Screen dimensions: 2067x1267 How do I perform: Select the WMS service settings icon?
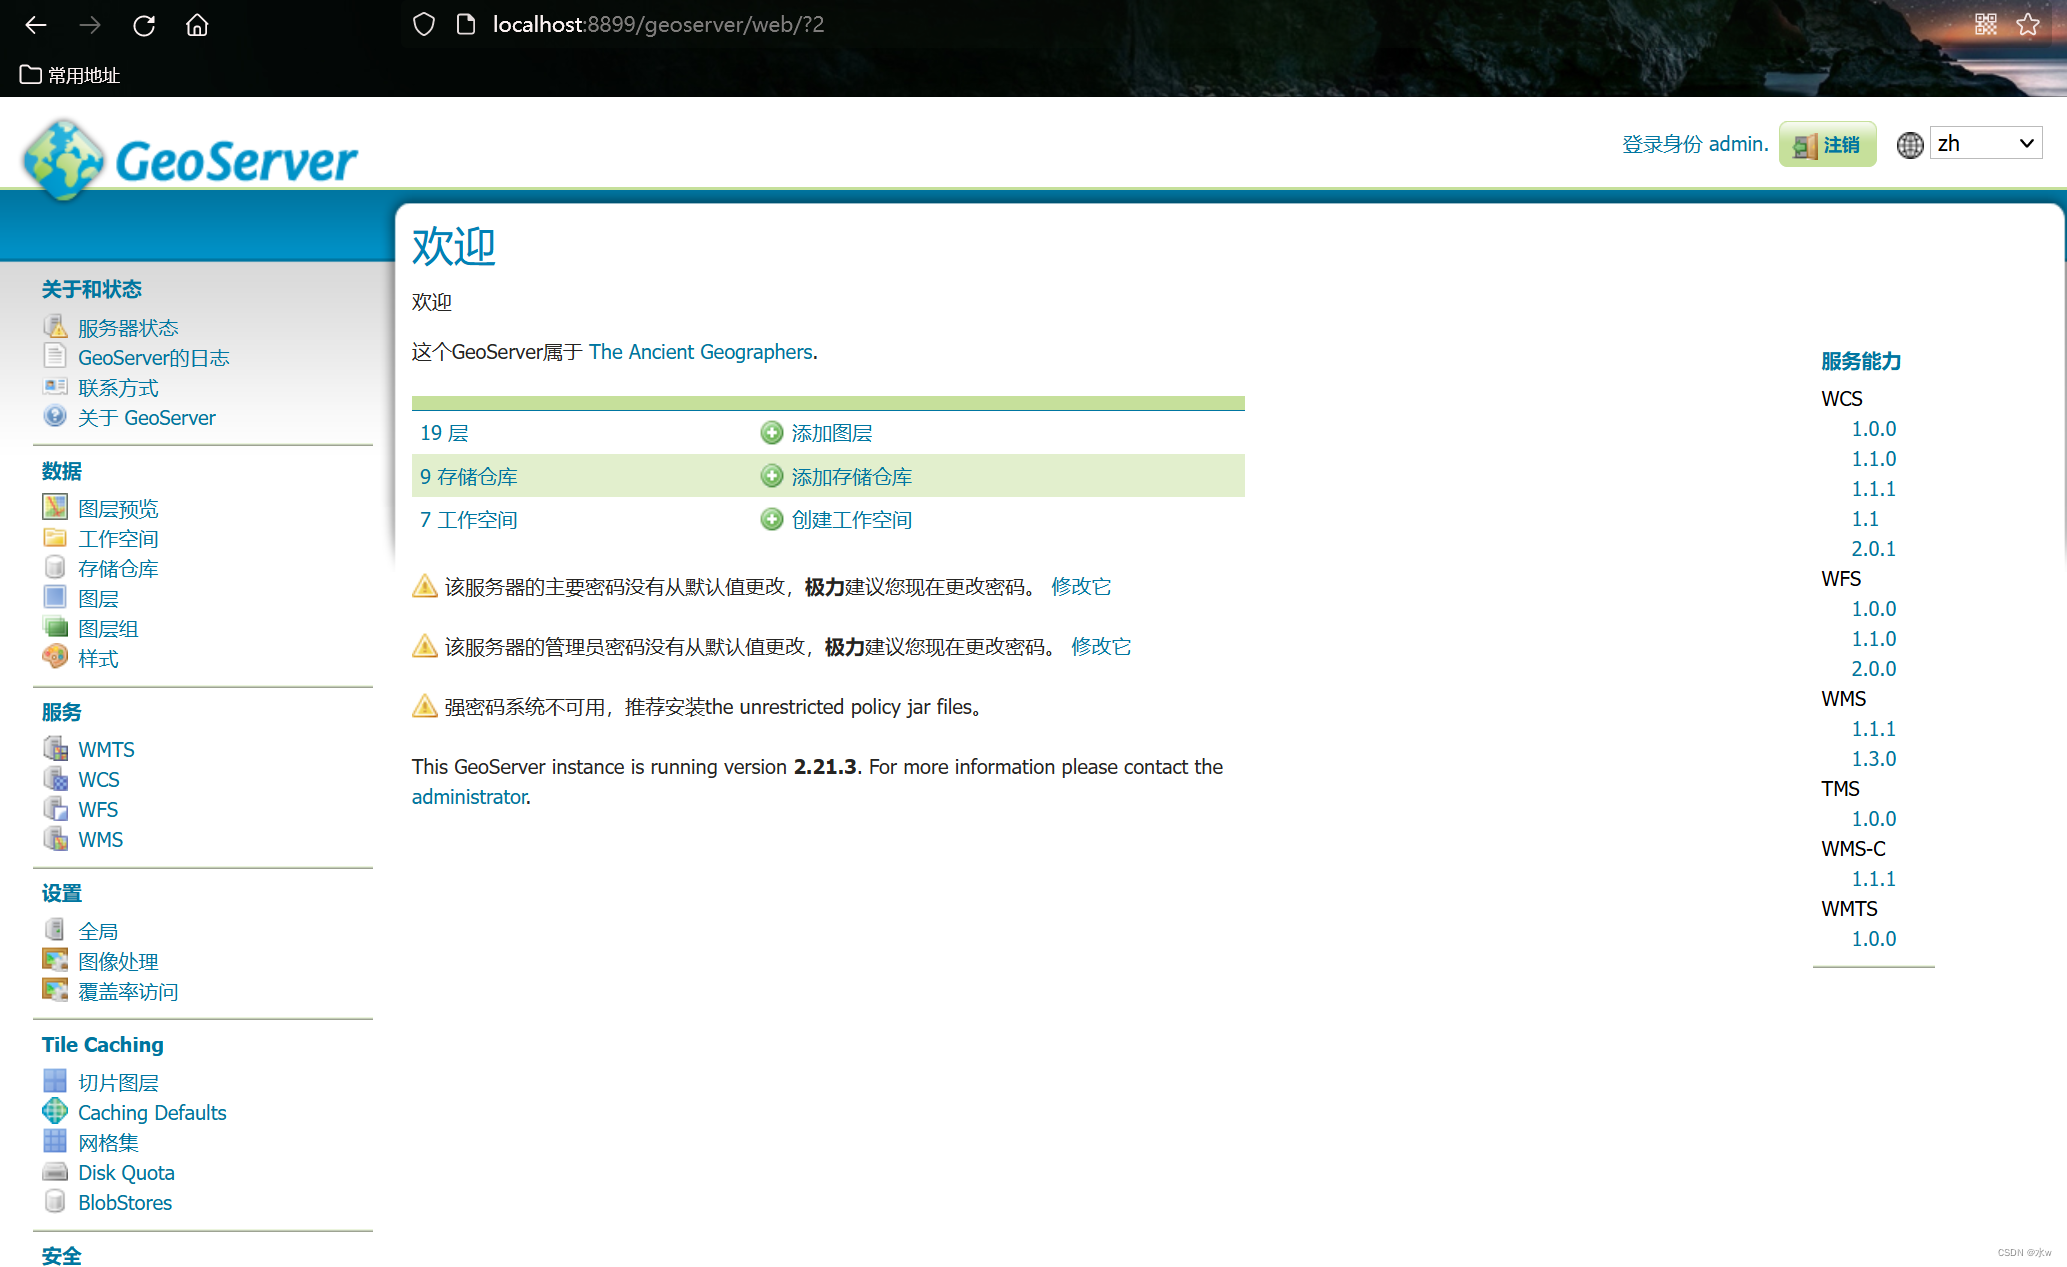pyautogui.click(x=56, y=839)
